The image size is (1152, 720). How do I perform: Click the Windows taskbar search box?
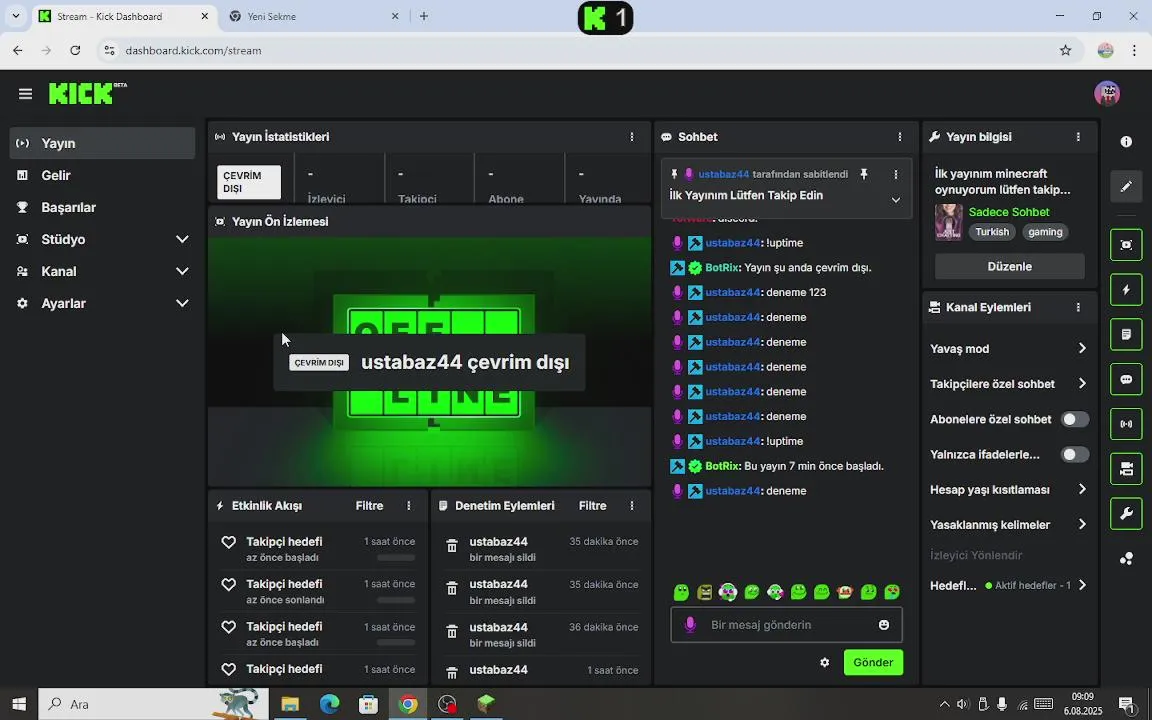point(153,704)
